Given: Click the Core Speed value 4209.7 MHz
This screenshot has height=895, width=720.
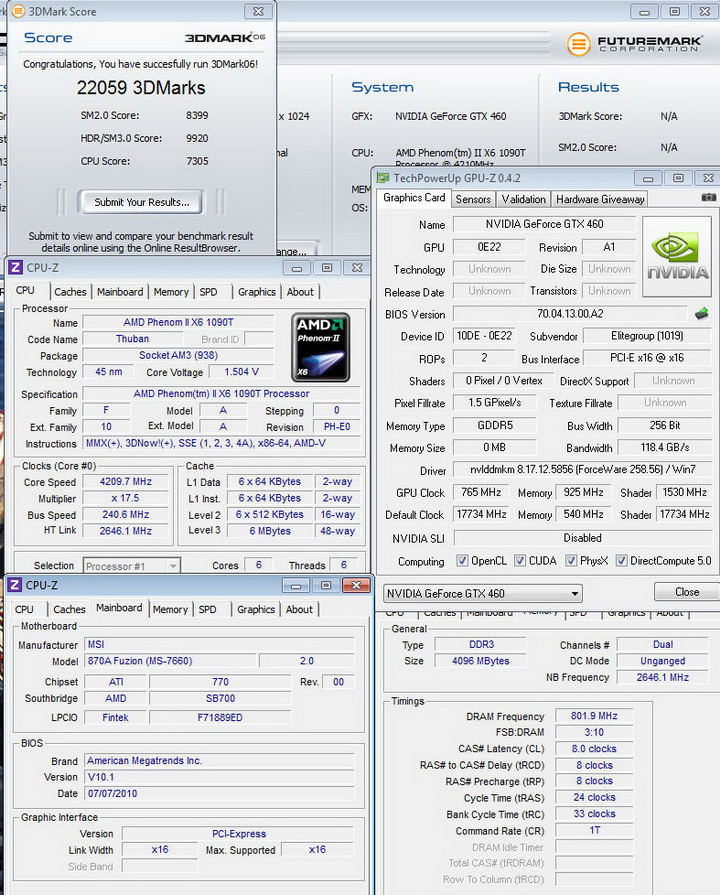Looking at the screenshot, I should (x=126, y=481).
